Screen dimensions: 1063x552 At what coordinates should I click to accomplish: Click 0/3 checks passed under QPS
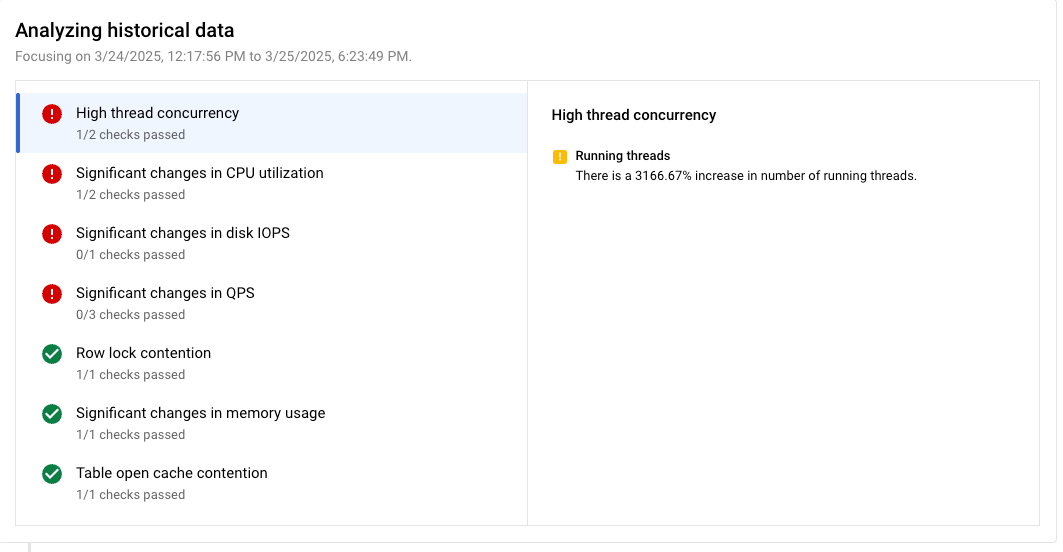[130, 315]
